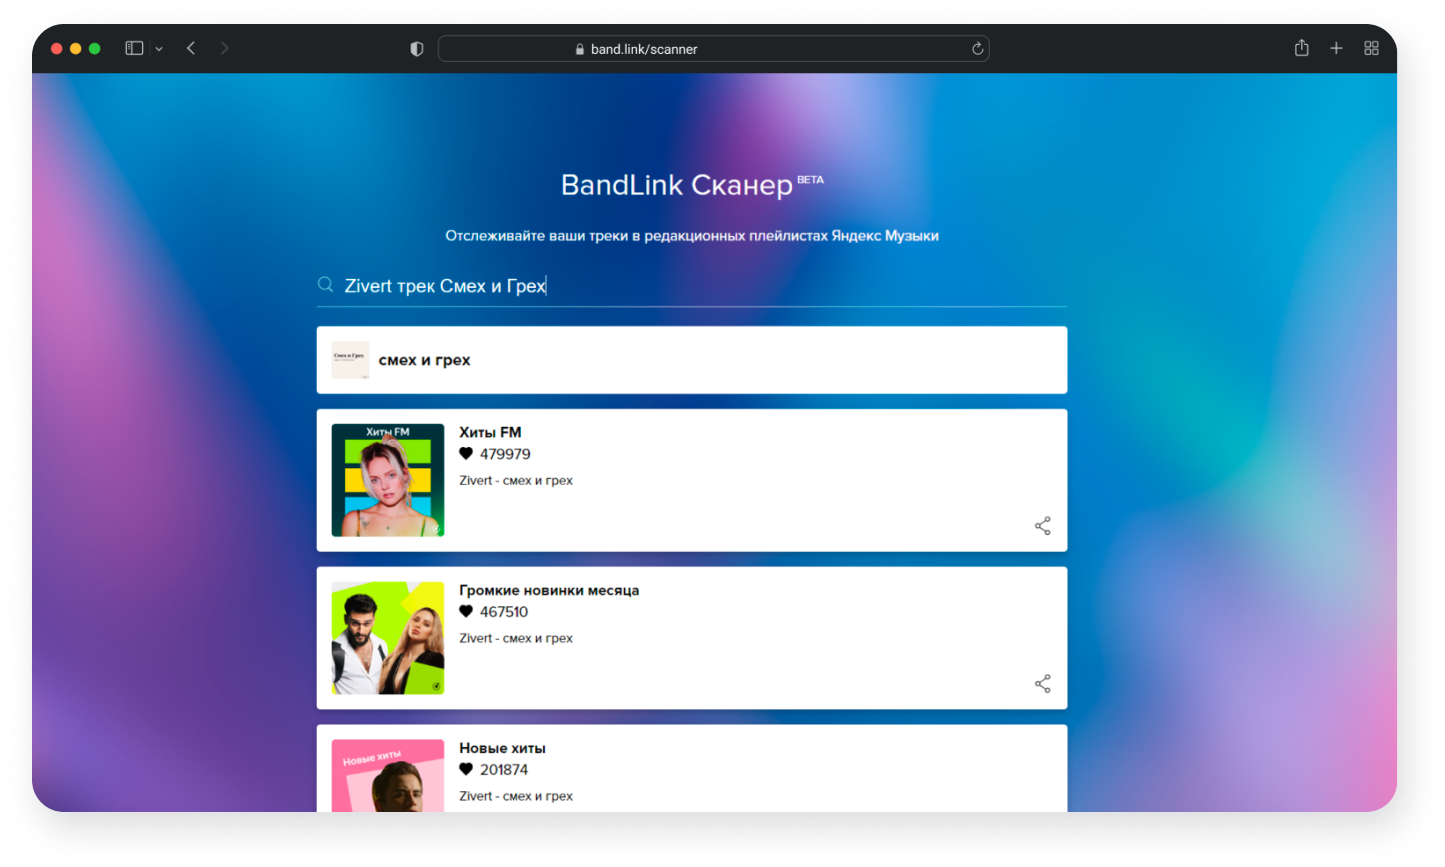
Task: Go back to the previous page
Action: 191,48
